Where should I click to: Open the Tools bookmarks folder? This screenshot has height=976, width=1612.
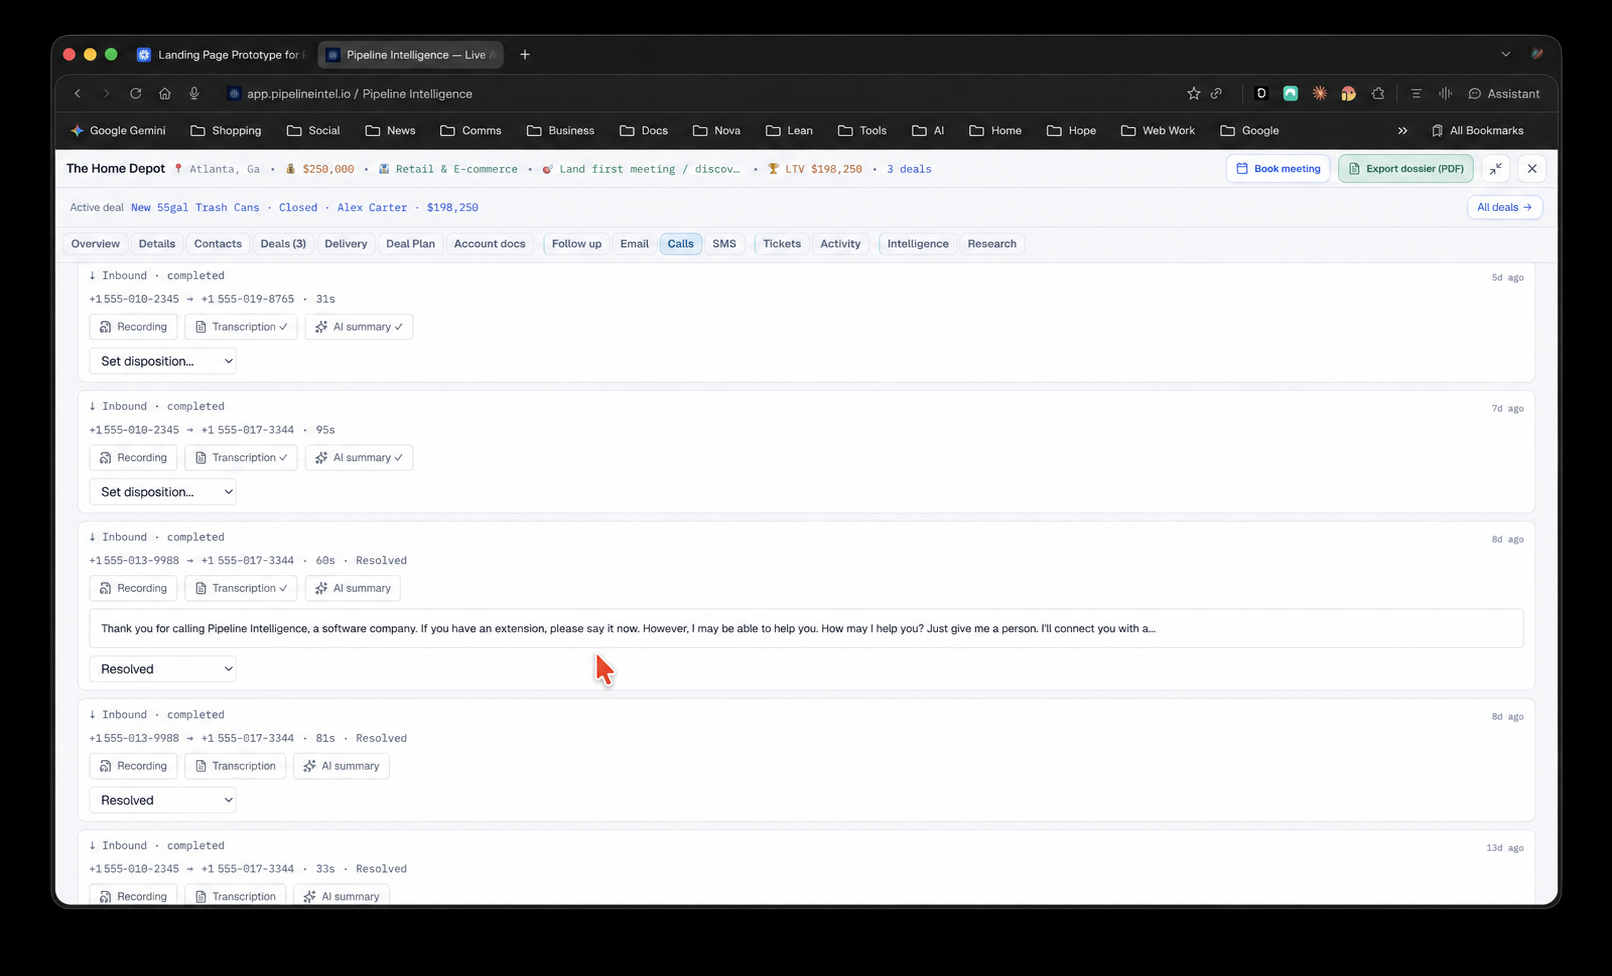pyautogui.click(x=862, y=130)
